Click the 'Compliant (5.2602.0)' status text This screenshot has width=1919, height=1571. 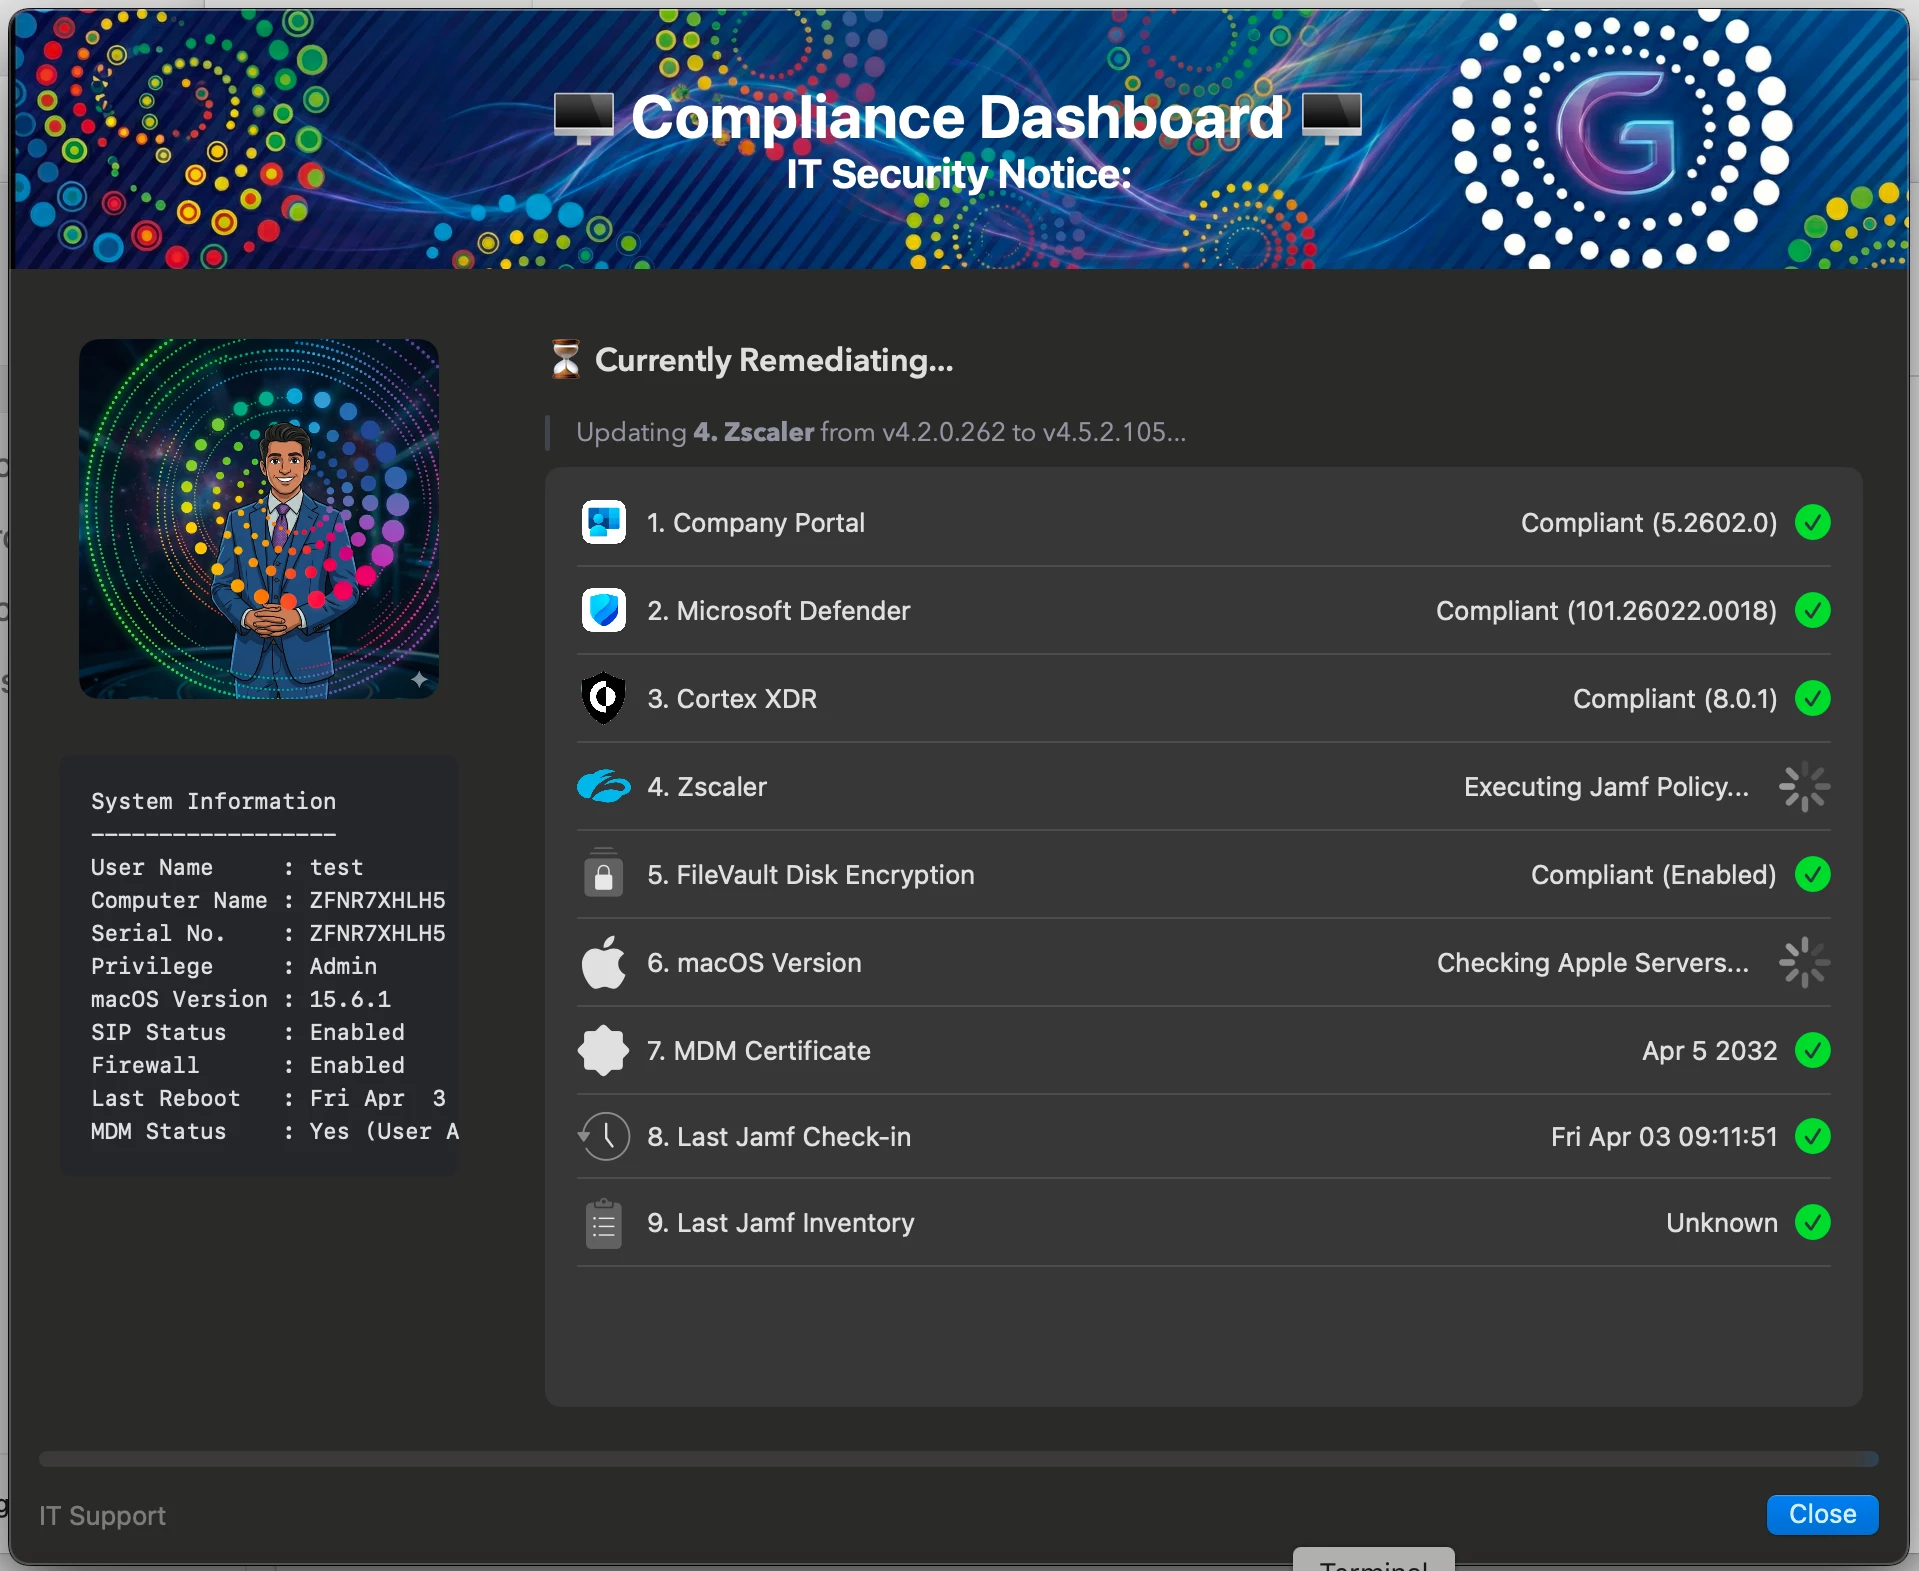point(1648,523)
